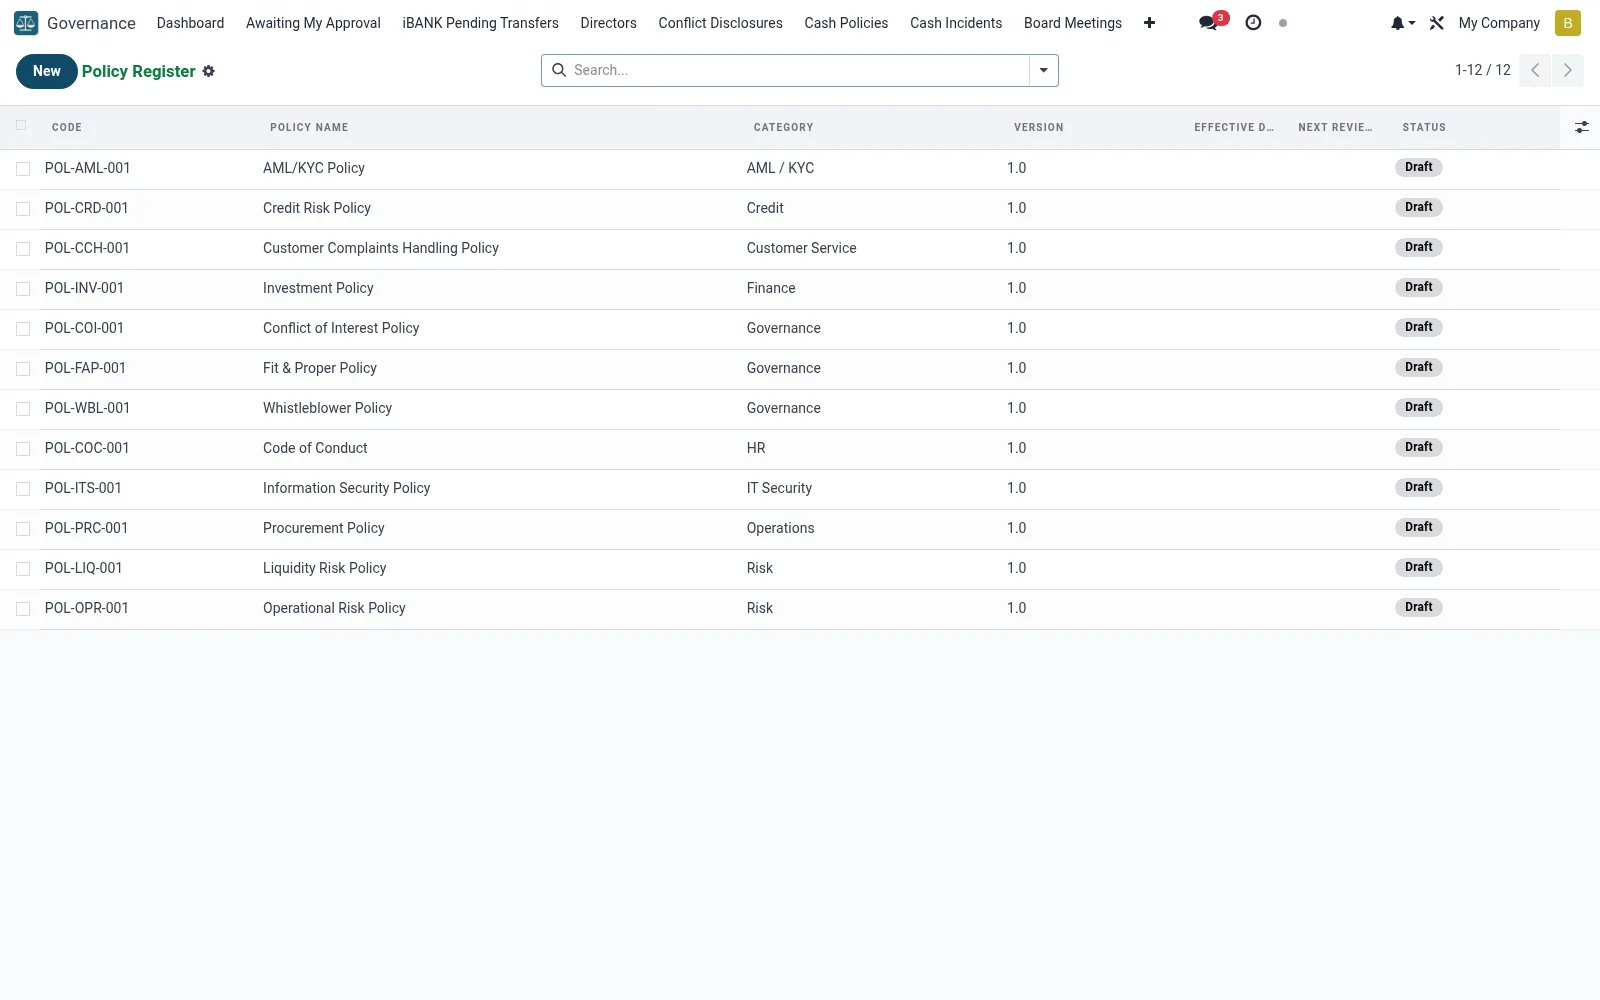1600x1000 pixels.
Task: Open the notification bell menu
Action: pyautogui.click(x=1402, y=23)
